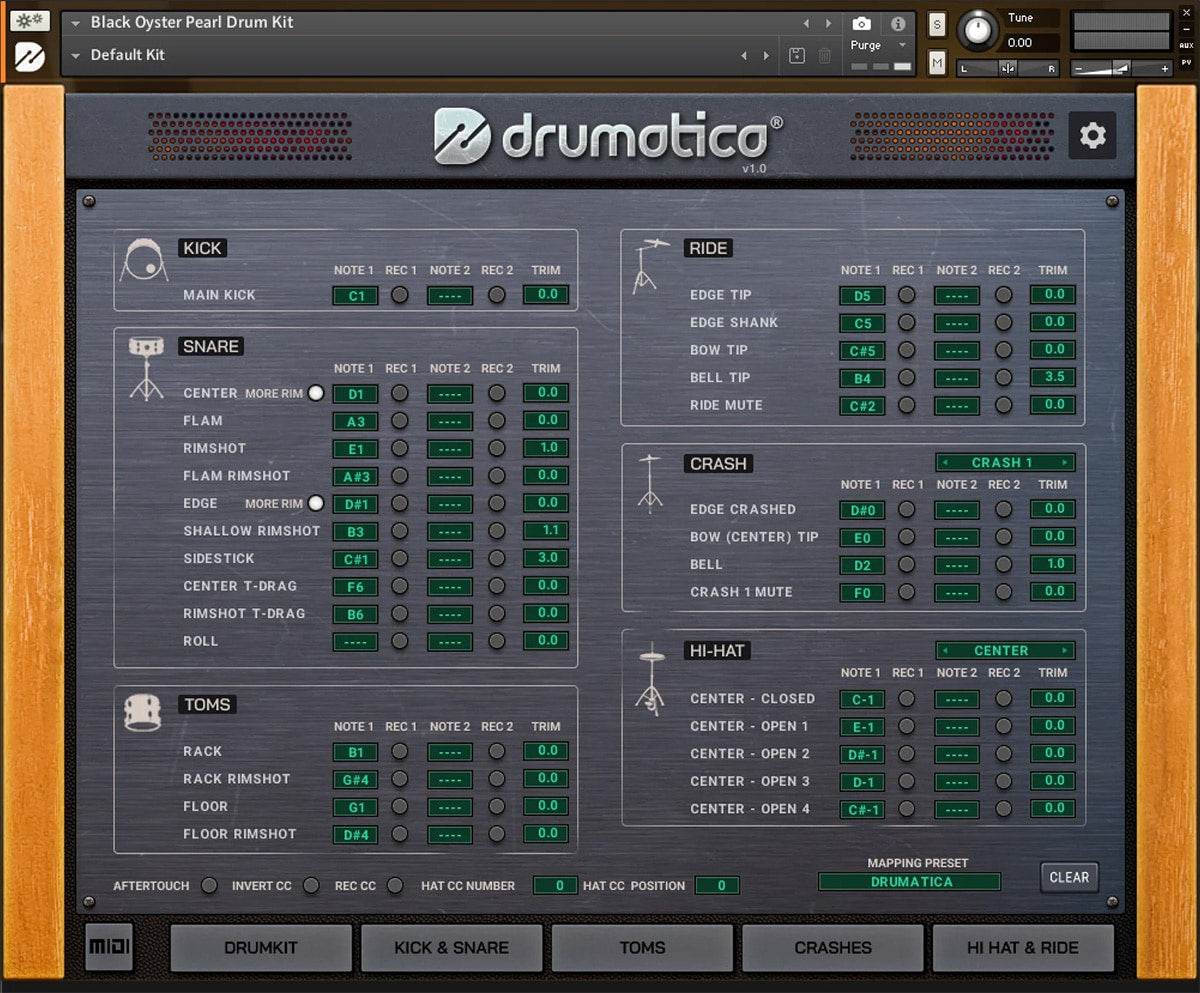The width and height of the screenshot is (1200, 993).
Task: Go to next instrument with right arrow
Action: [x=828, y=23]
